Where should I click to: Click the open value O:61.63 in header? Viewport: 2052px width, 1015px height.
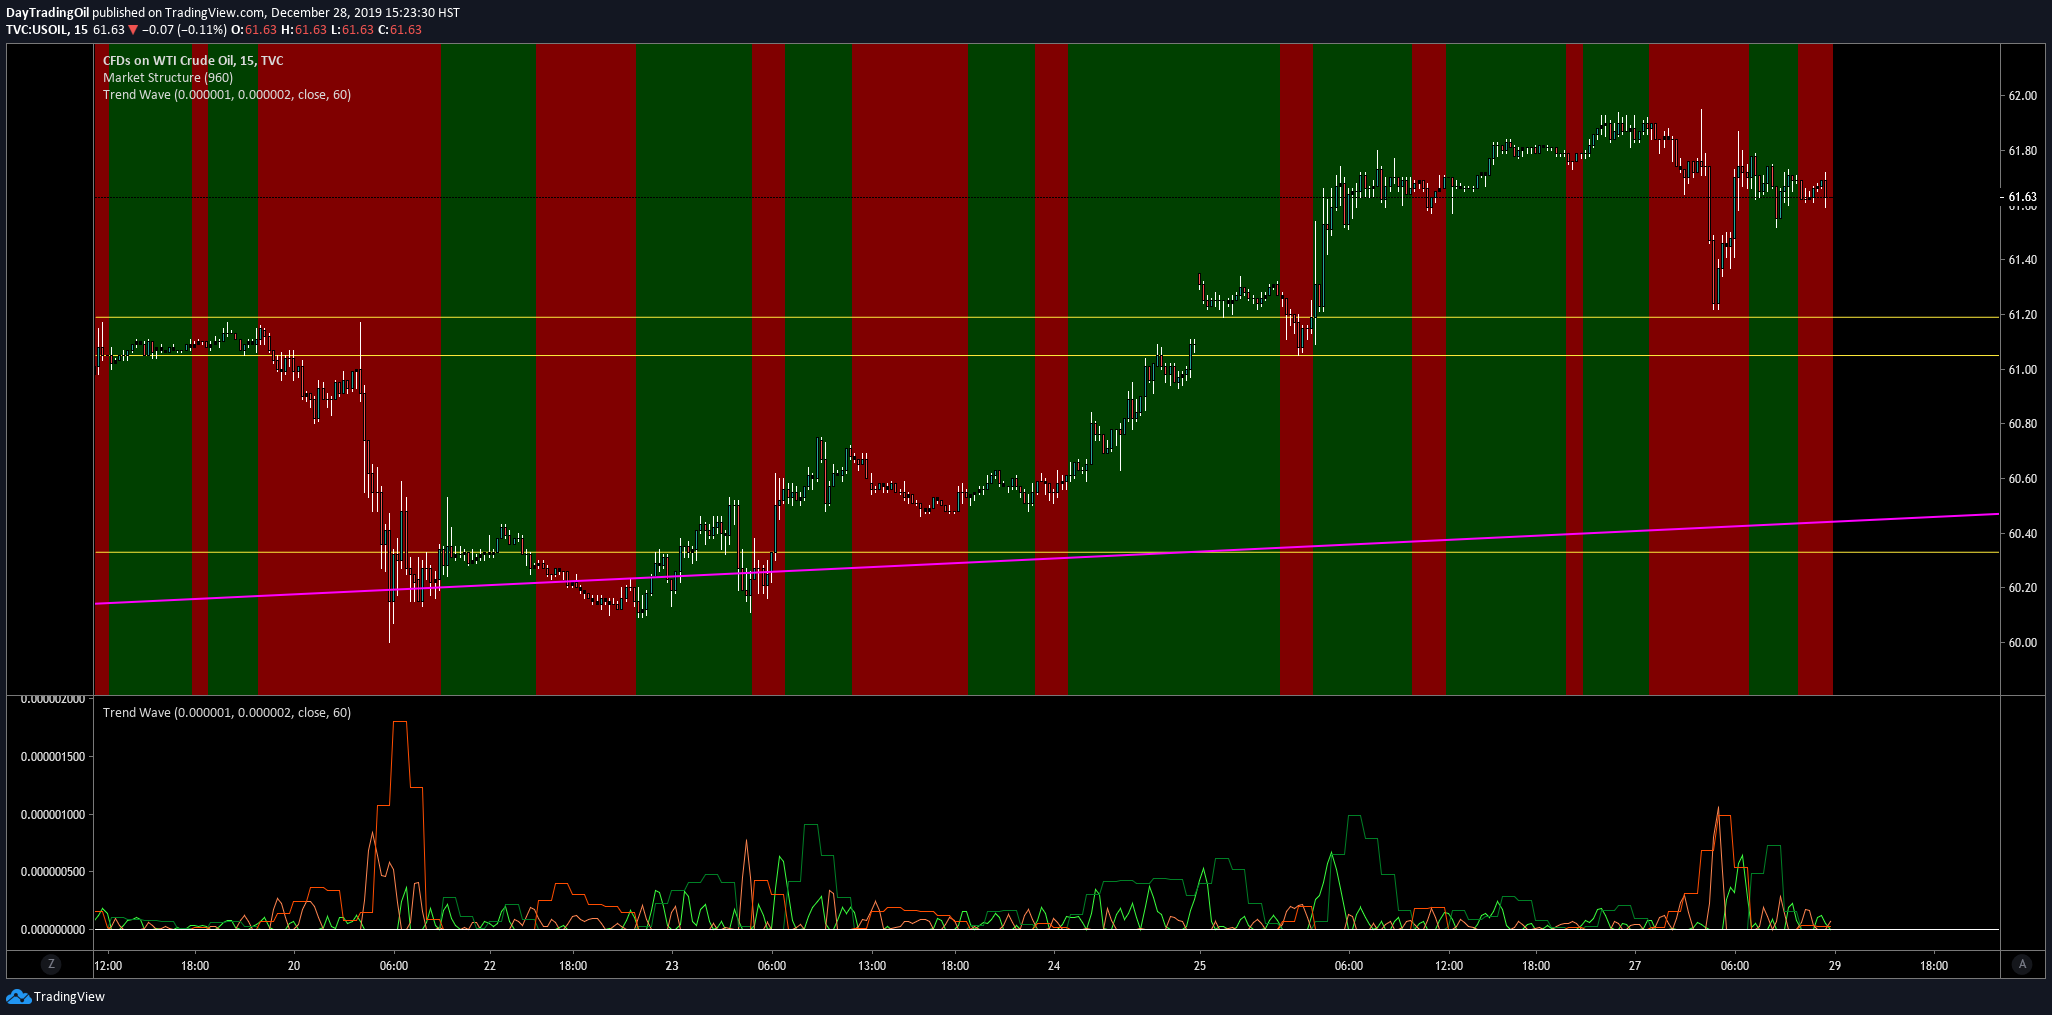[x=254, y=30]
